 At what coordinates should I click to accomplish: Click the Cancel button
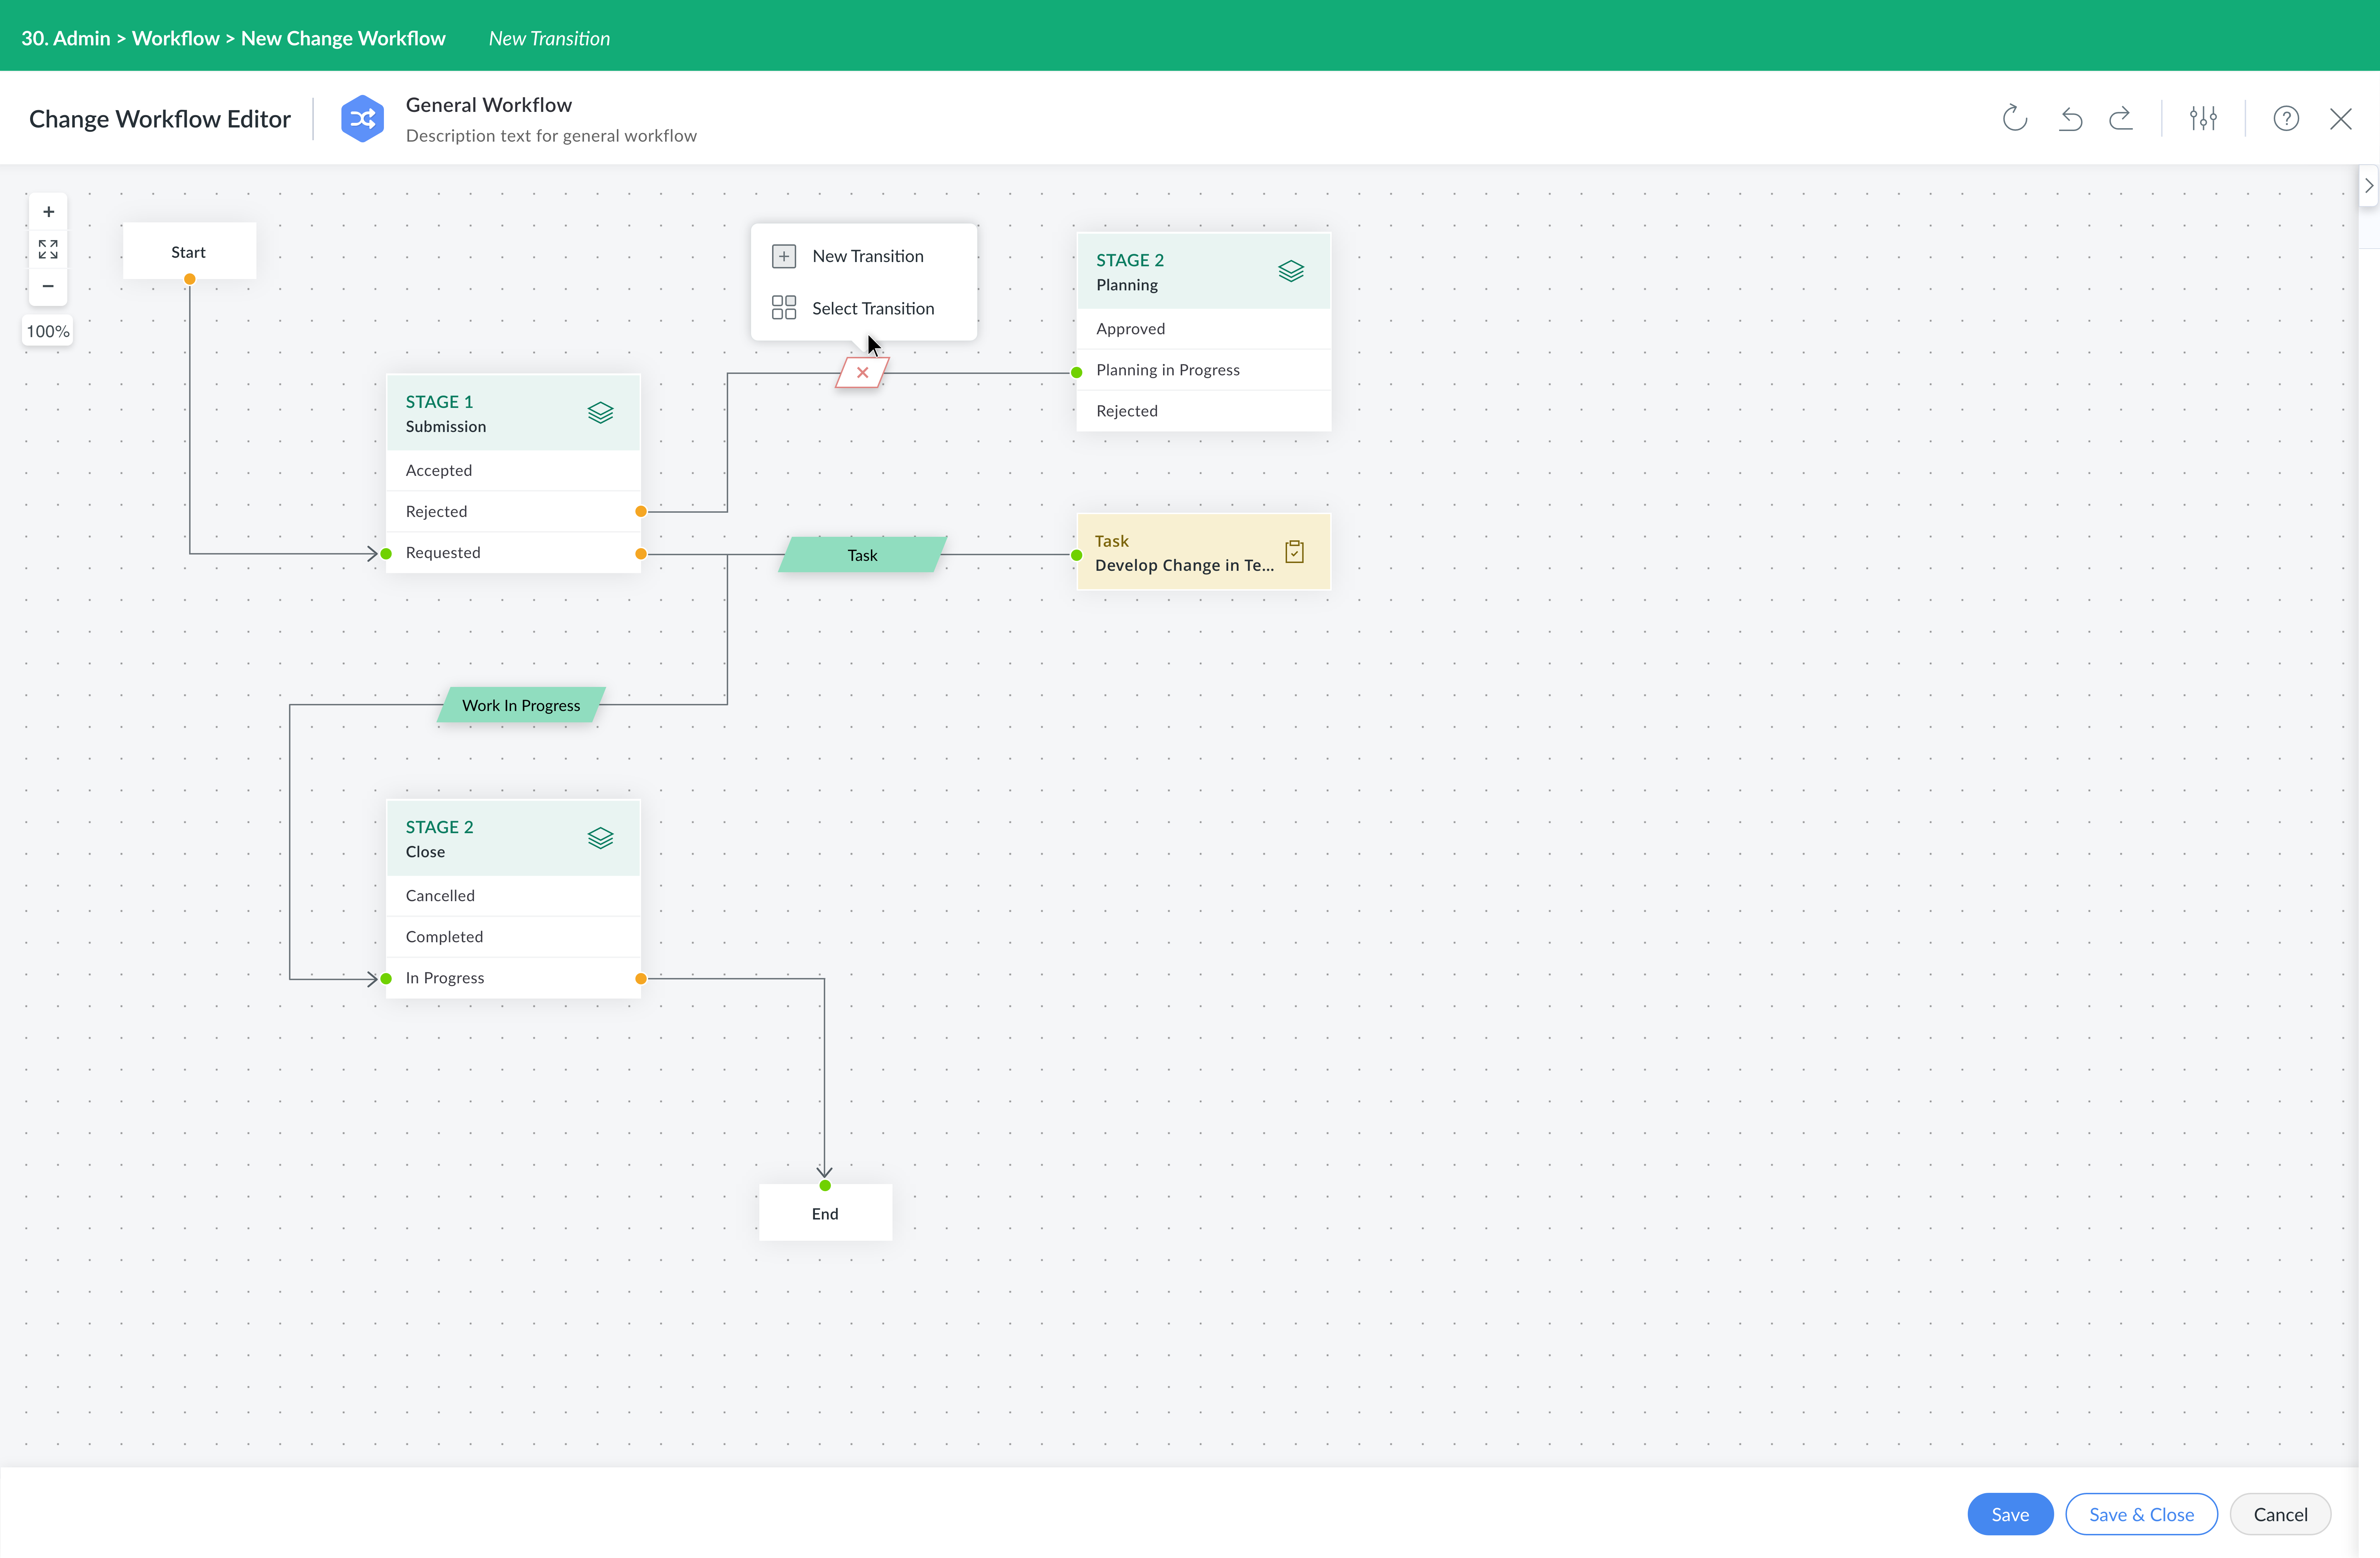(2280, 1514)
